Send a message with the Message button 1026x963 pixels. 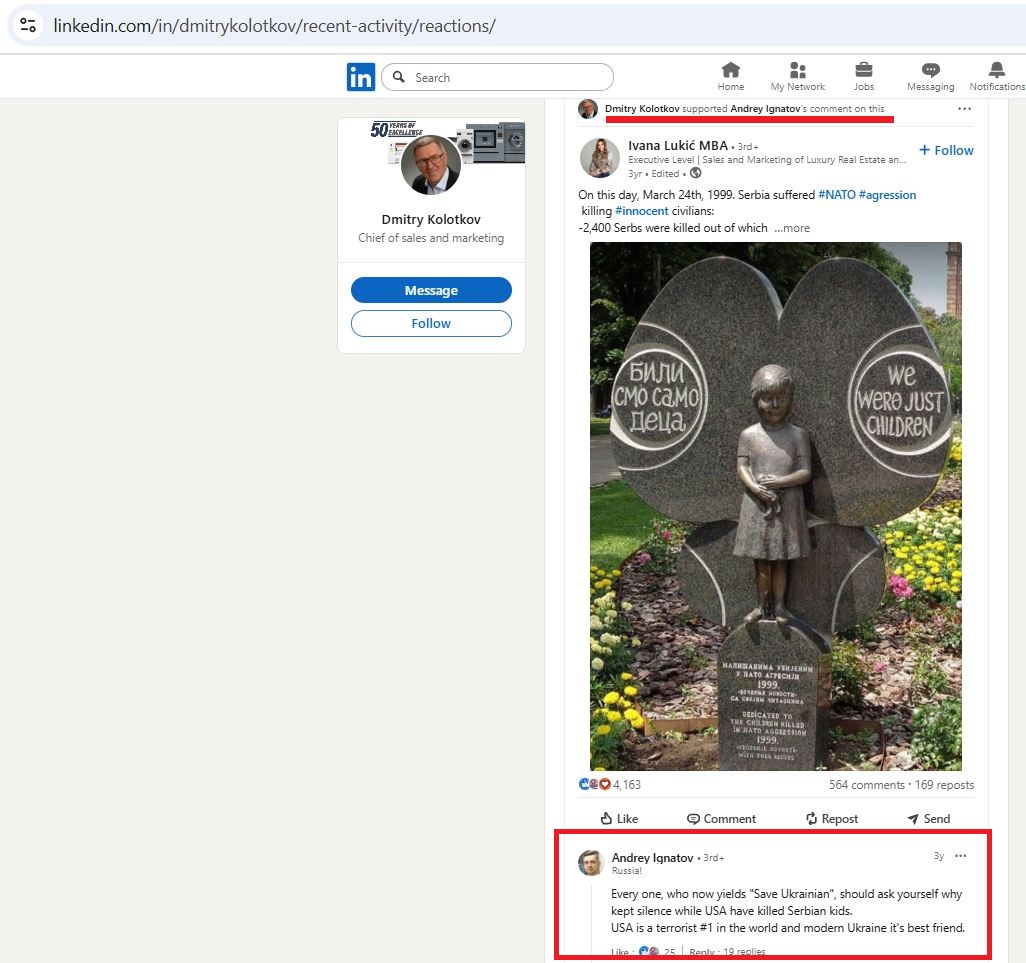pyautogui.click(x=431, y=290)
